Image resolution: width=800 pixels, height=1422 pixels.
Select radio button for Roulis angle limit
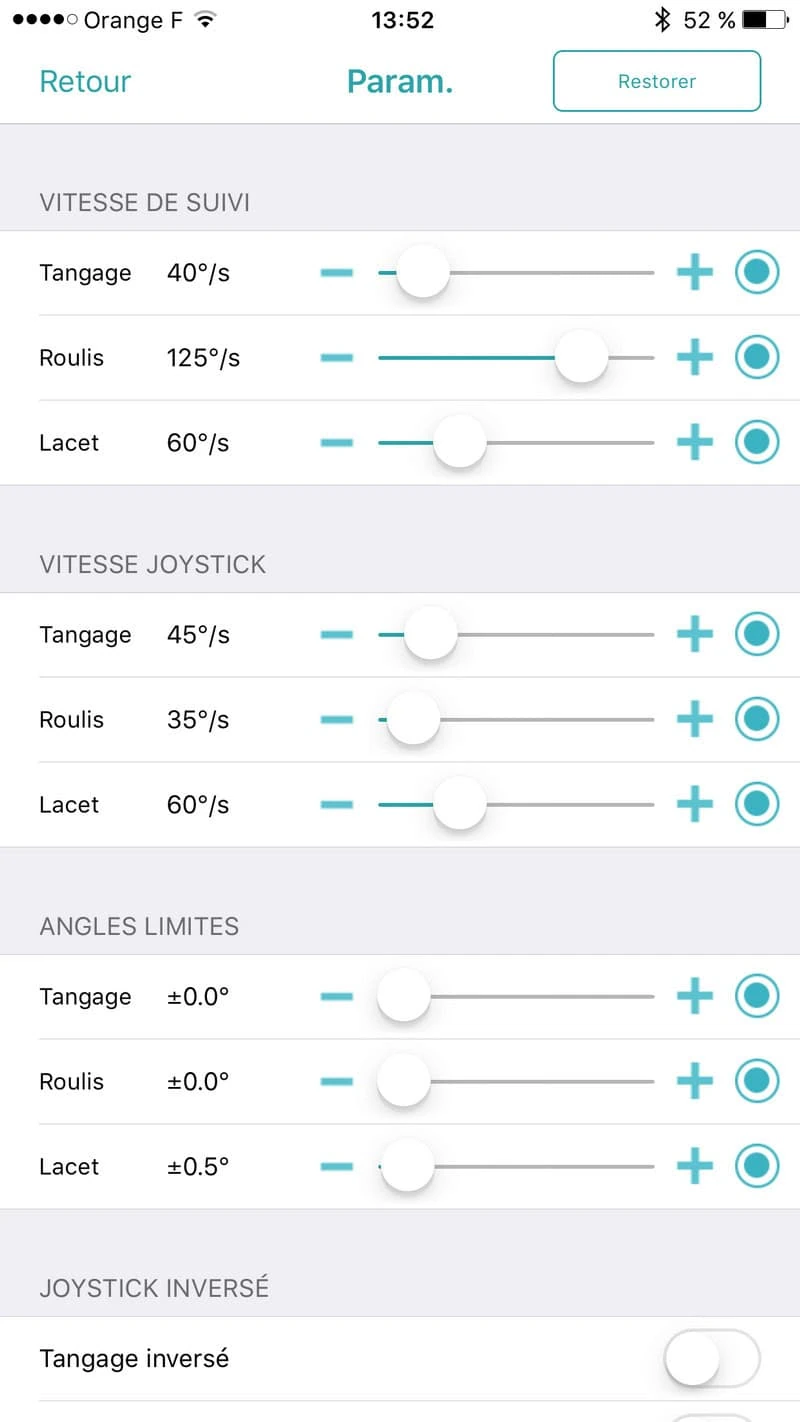click(x=757, y=1081)
